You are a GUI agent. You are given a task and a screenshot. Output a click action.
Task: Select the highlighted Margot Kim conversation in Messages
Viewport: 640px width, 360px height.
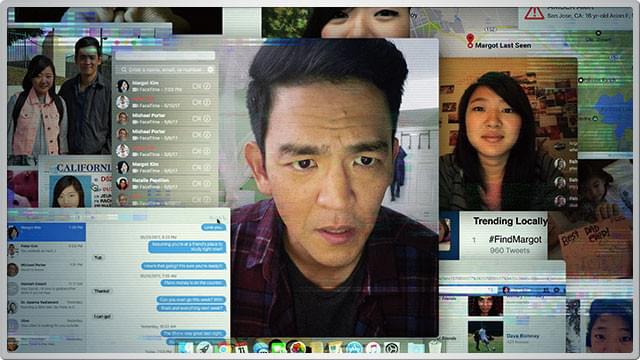tap(47, 232)
